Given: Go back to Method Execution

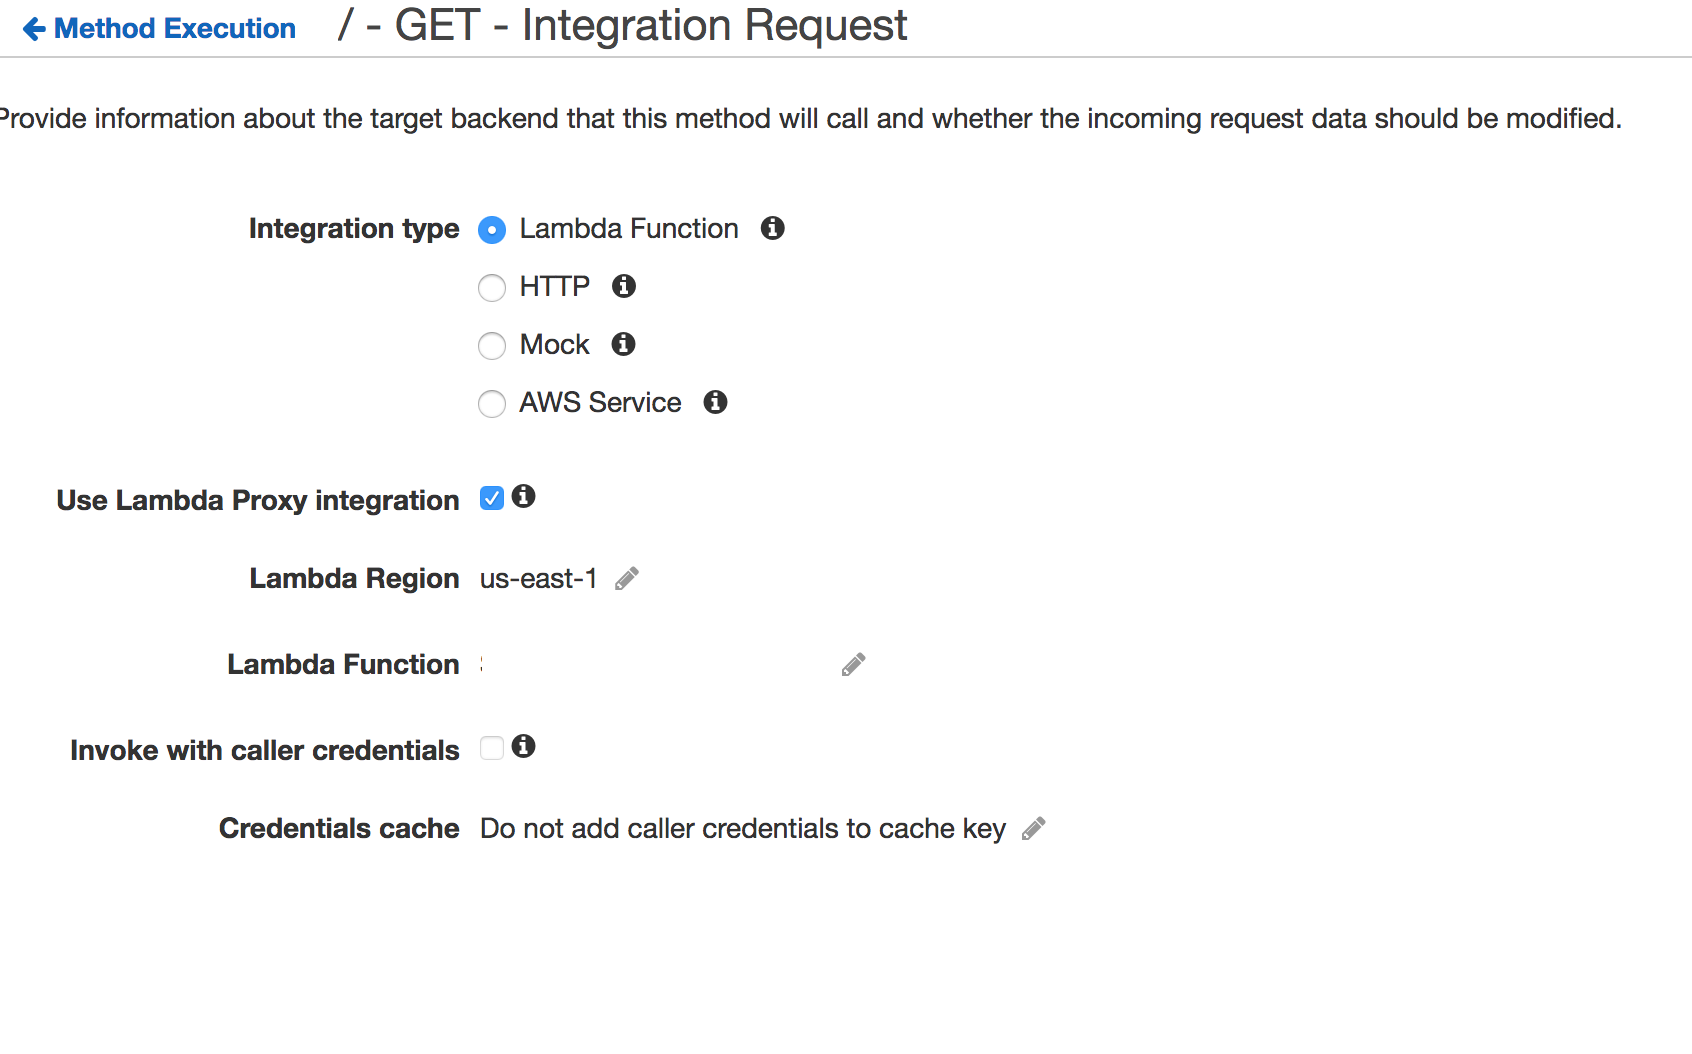Looking at the screenshot, I should click(175, 29).
